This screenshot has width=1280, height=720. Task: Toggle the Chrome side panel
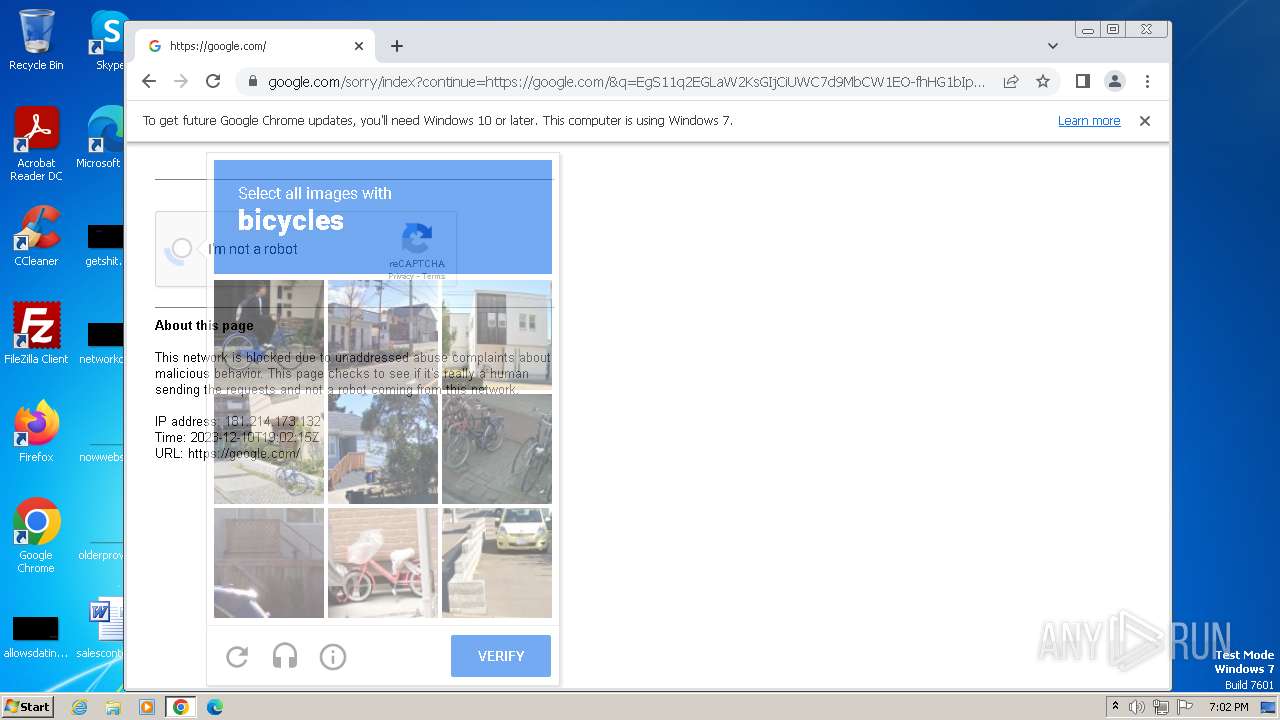(x=1082, y=81)
